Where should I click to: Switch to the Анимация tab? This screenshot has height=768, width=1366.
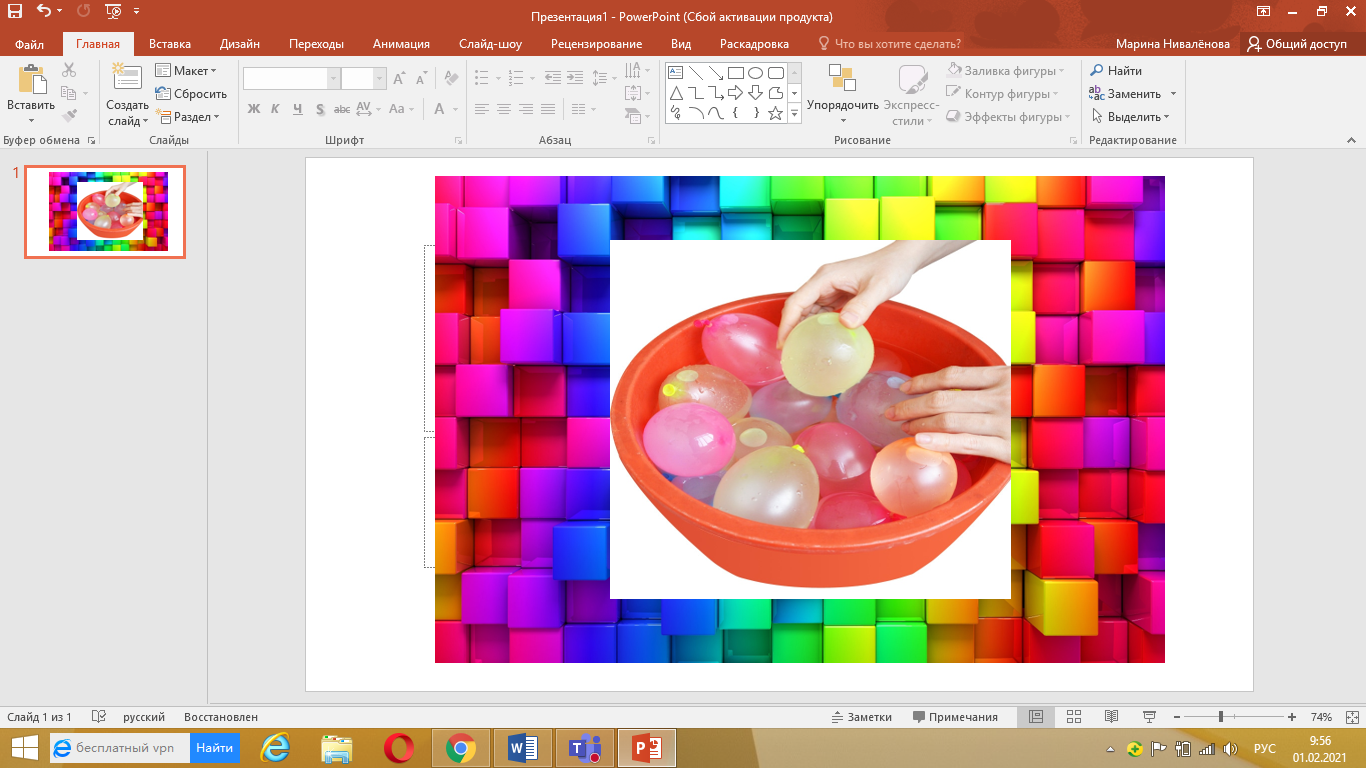tap(401, 44)
